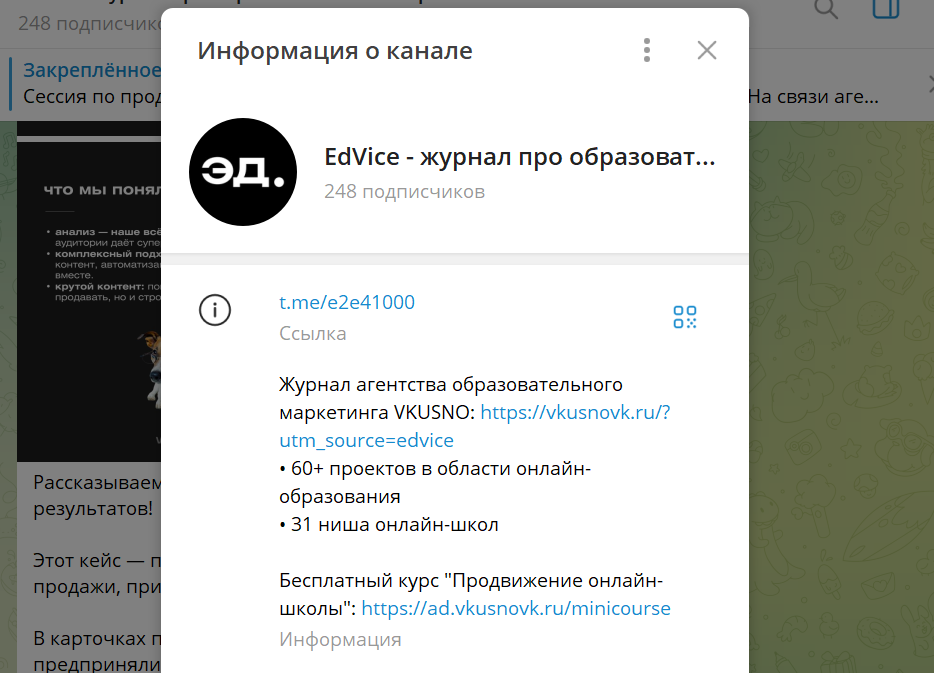The height and width of the screenshot is (673, 934).
Task: Click the "Информация о канале" dialog title
Action: tap(335, 51)
